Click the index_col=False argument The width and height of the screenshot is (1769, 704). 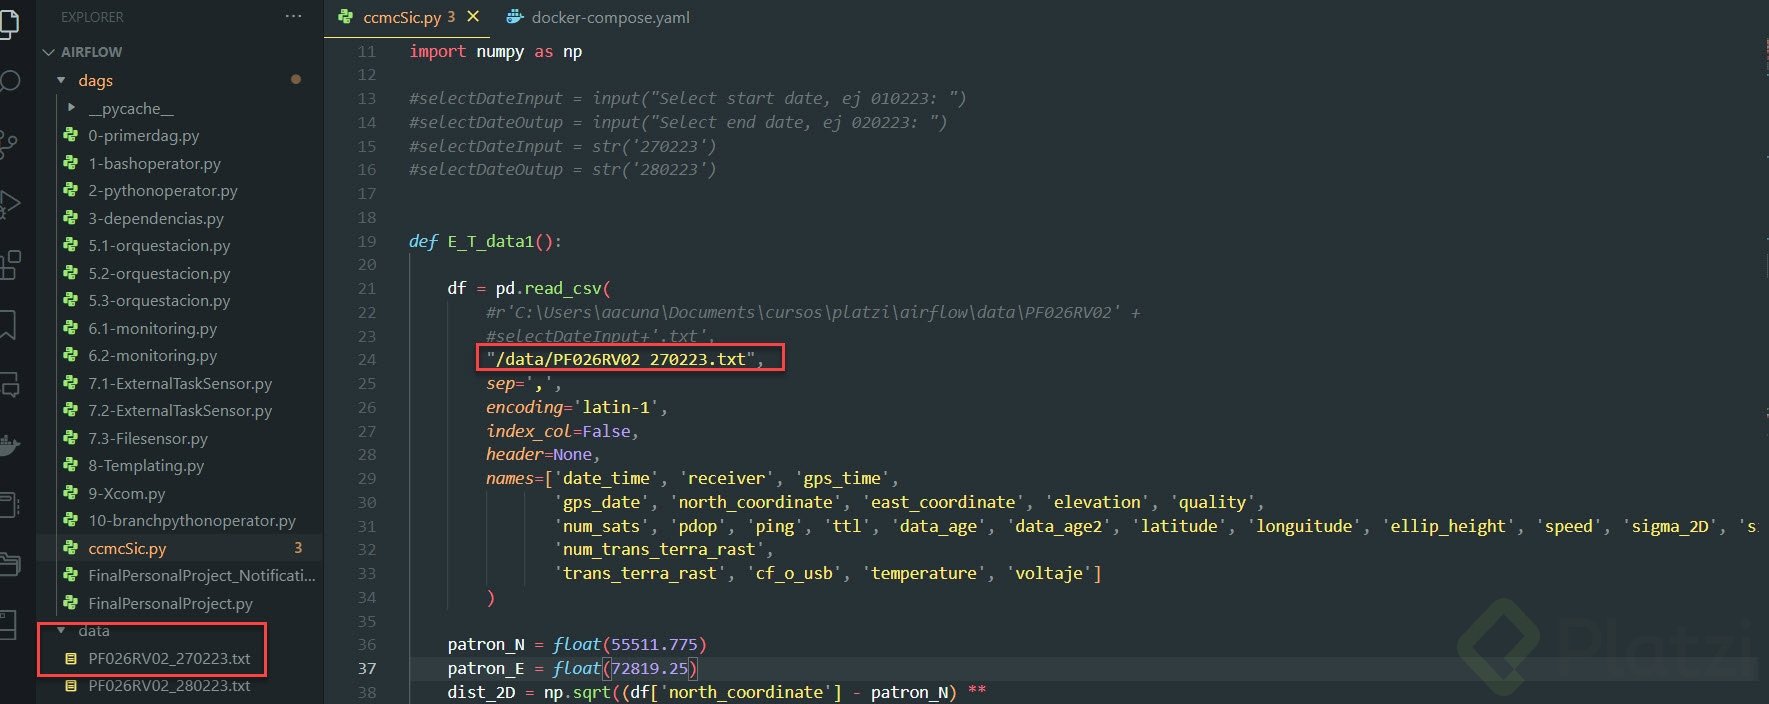coord(558,431)
